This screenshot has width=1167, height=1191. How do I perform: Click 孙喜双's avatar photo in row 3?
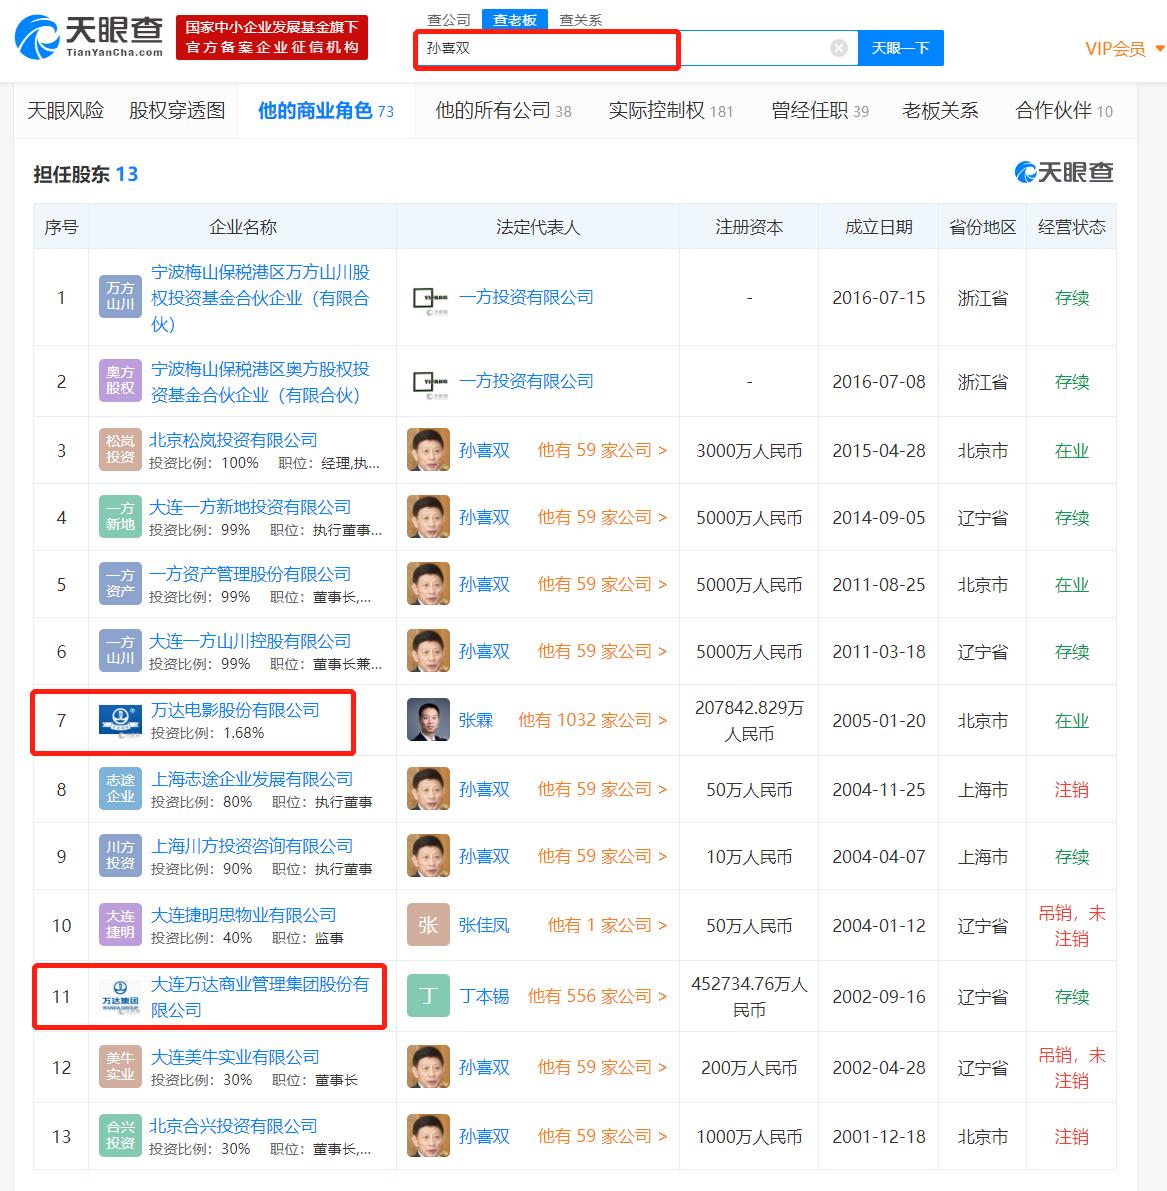[428, 450]
